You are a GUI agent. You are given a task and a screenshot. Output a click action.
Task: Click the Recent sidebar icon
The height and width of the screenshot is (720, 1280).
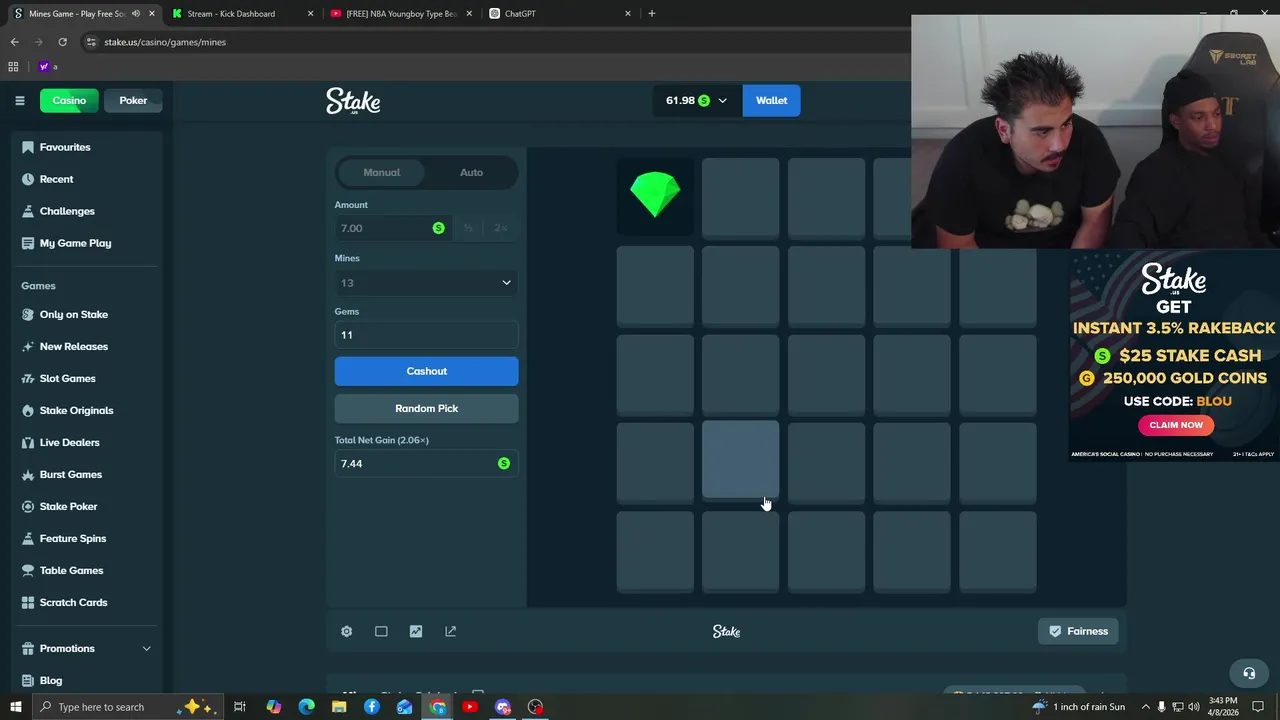(x=28, y=179)
